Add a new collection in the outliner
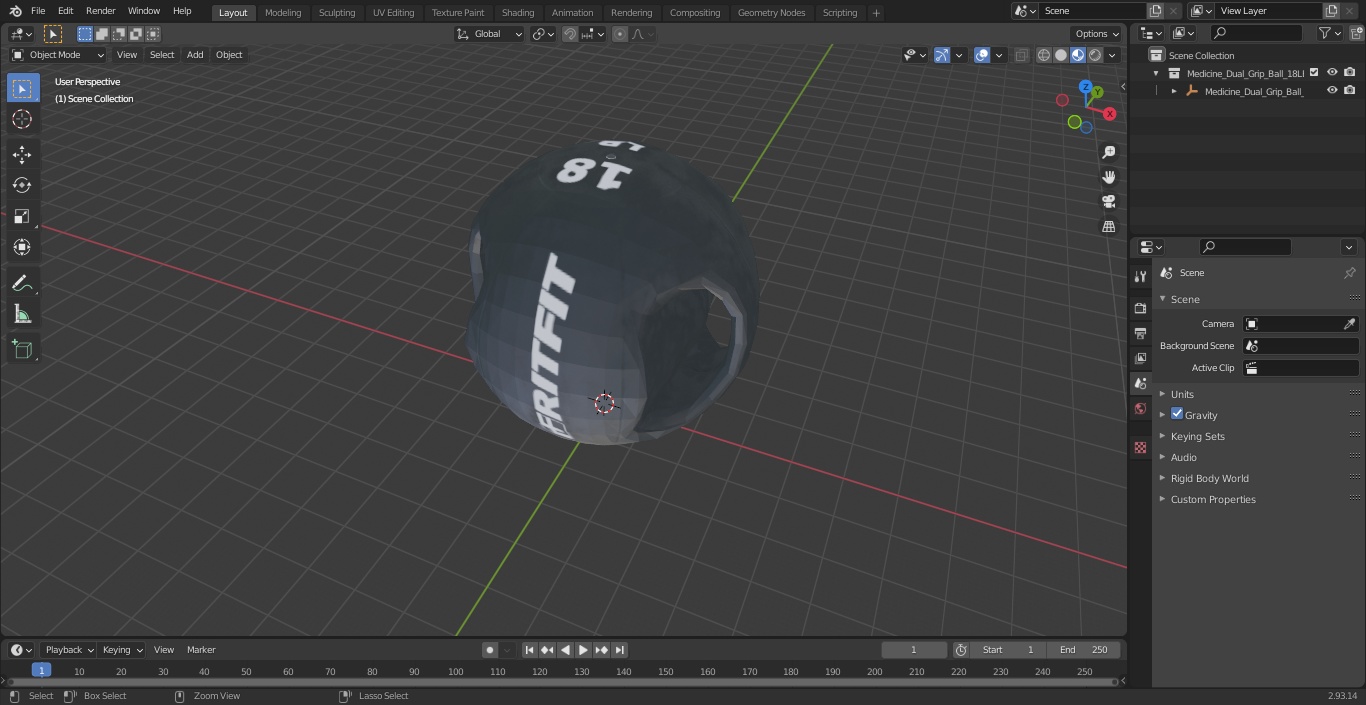 point(1356,33)
